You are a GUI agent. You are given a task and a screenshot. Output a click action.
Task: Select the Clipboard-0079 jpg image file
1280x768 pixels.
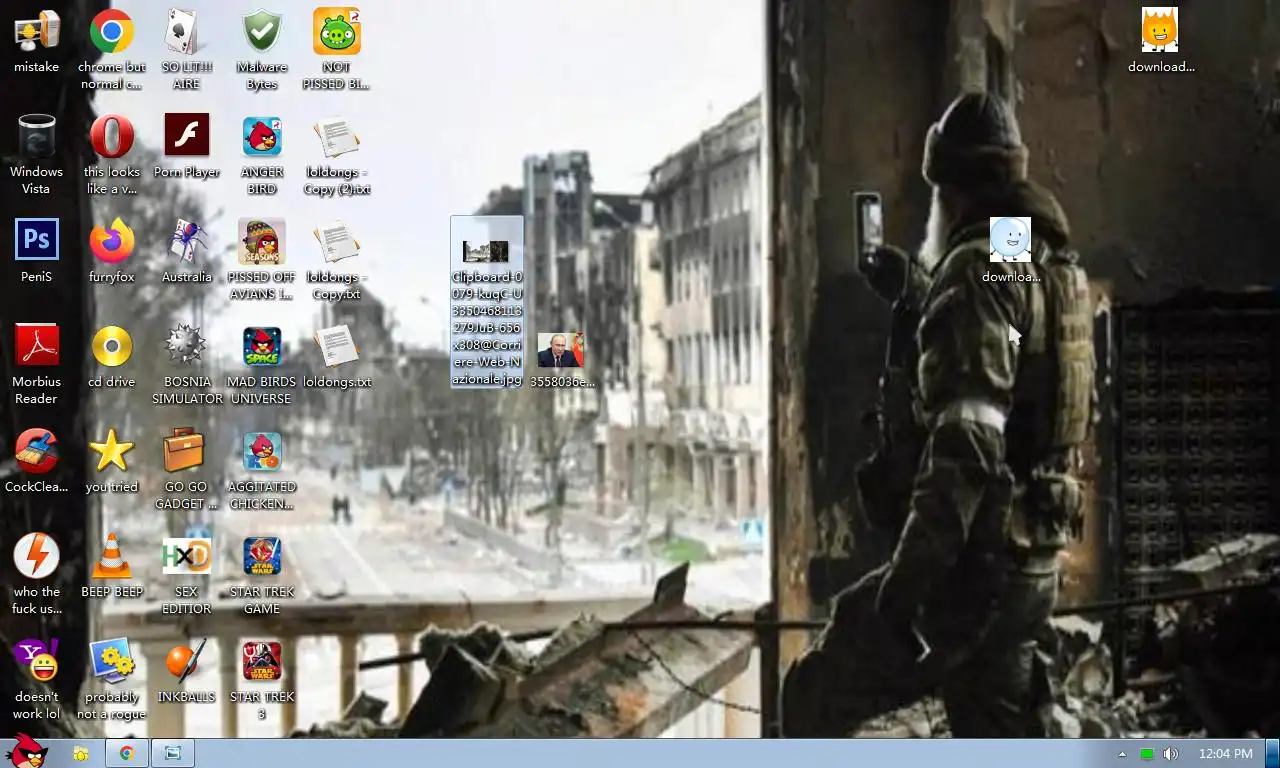click(487, 302)
